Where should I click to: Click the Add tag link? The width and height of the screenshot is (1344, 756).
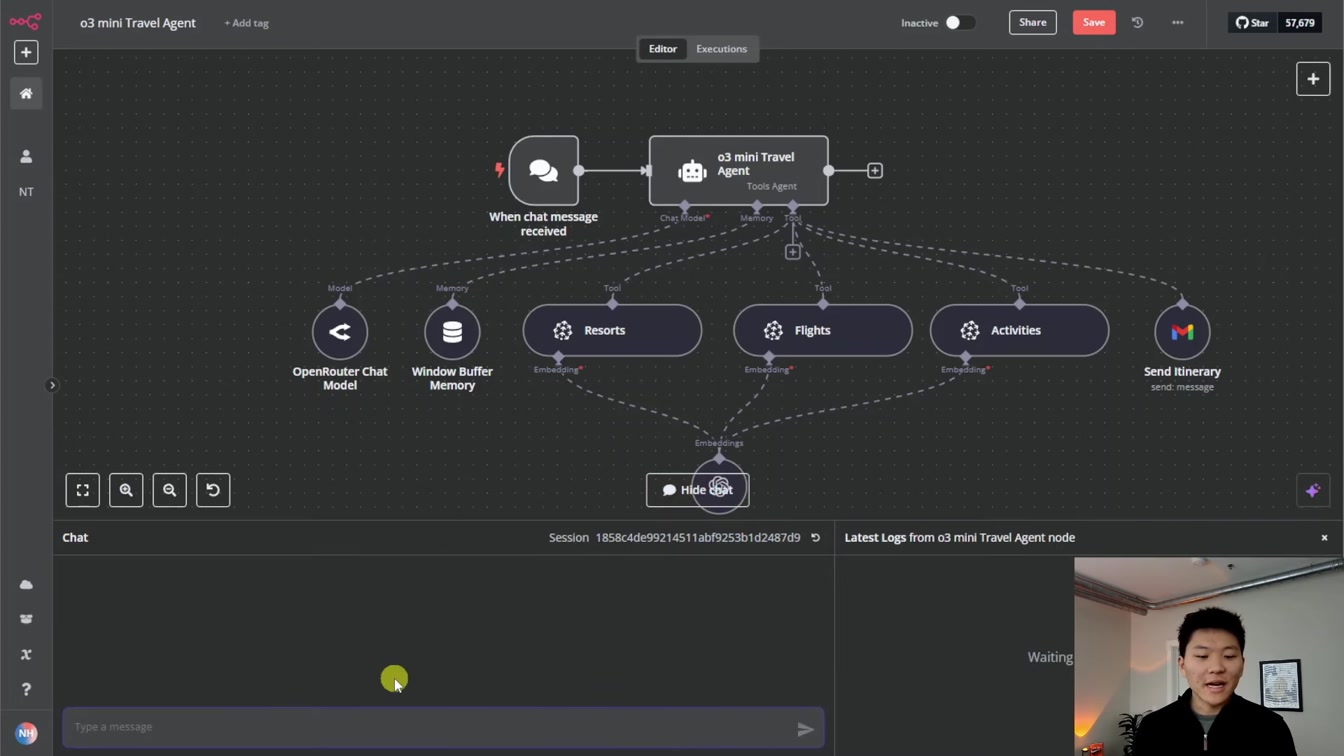click(x=246, y=23)
